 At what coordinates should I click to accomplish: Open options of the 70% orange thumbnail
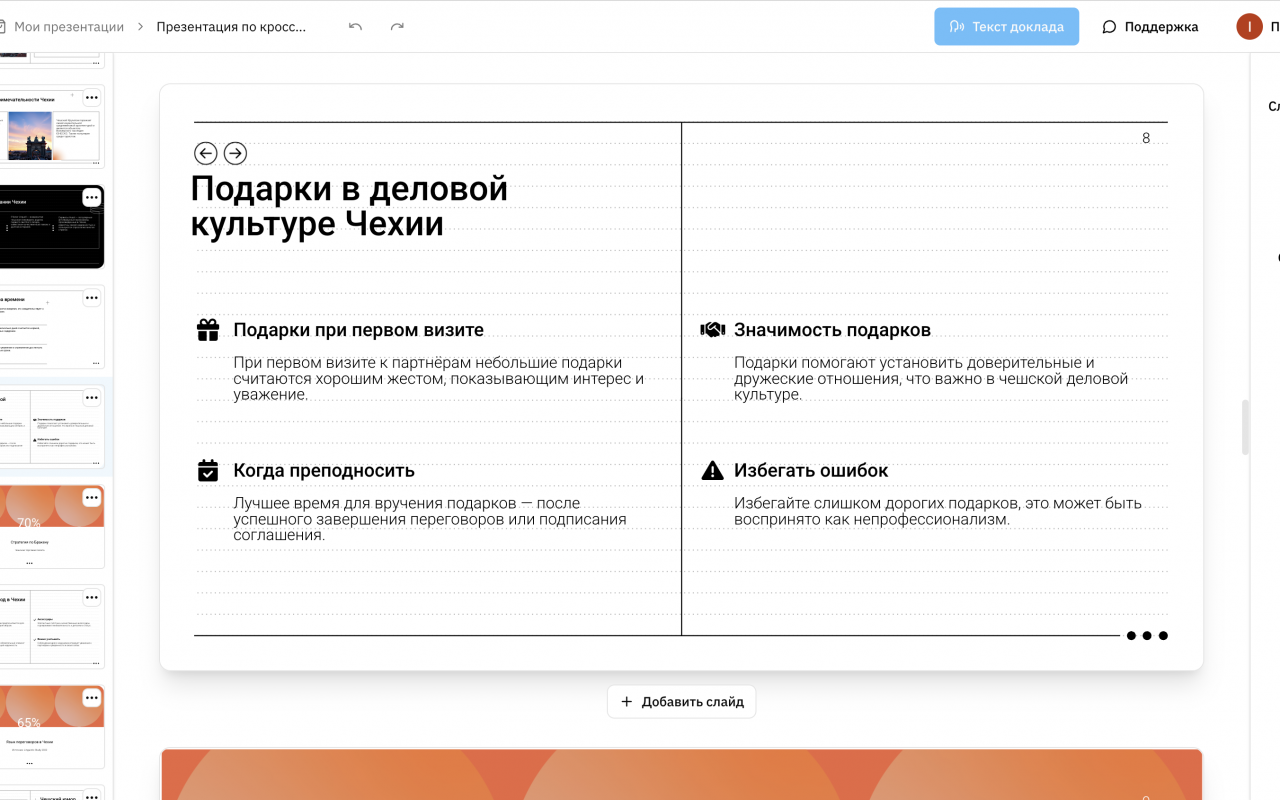[x=92, y=497]
